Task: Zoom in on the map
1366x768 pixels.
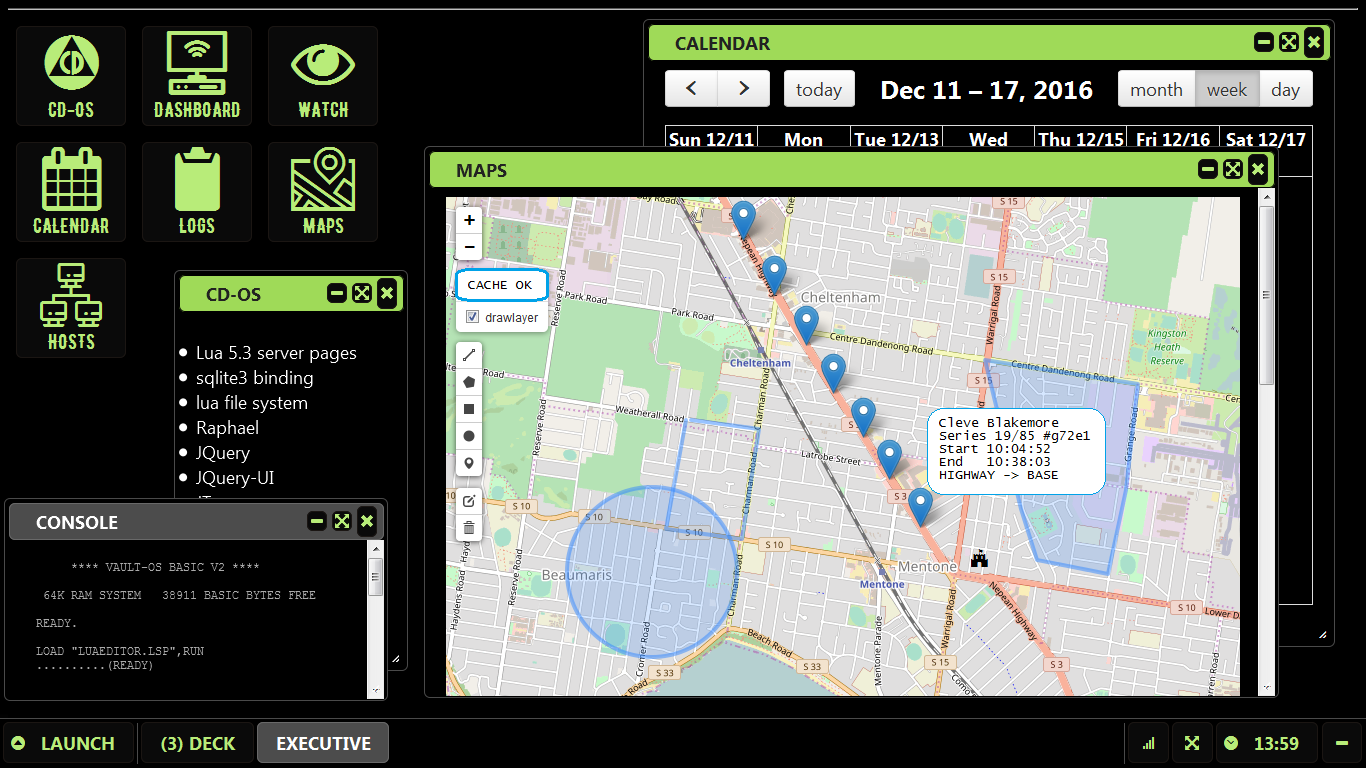Action: click(x=469, y=220)
